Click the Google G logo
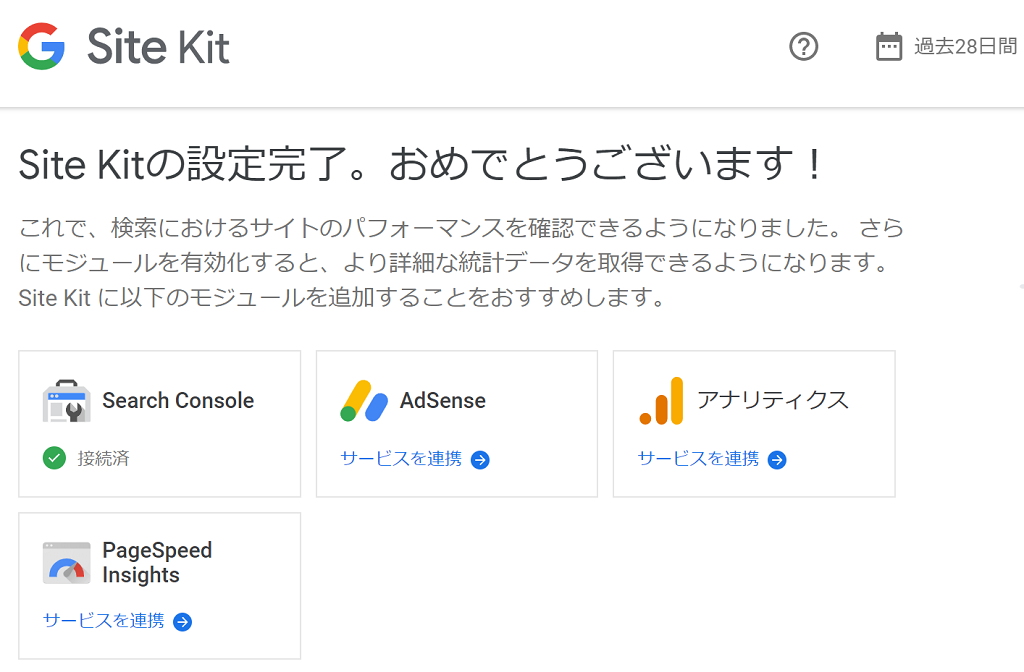 [42, 47]
